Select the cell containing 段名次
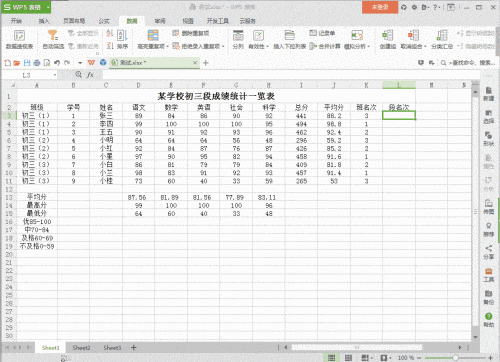 [x=399, y=107]
